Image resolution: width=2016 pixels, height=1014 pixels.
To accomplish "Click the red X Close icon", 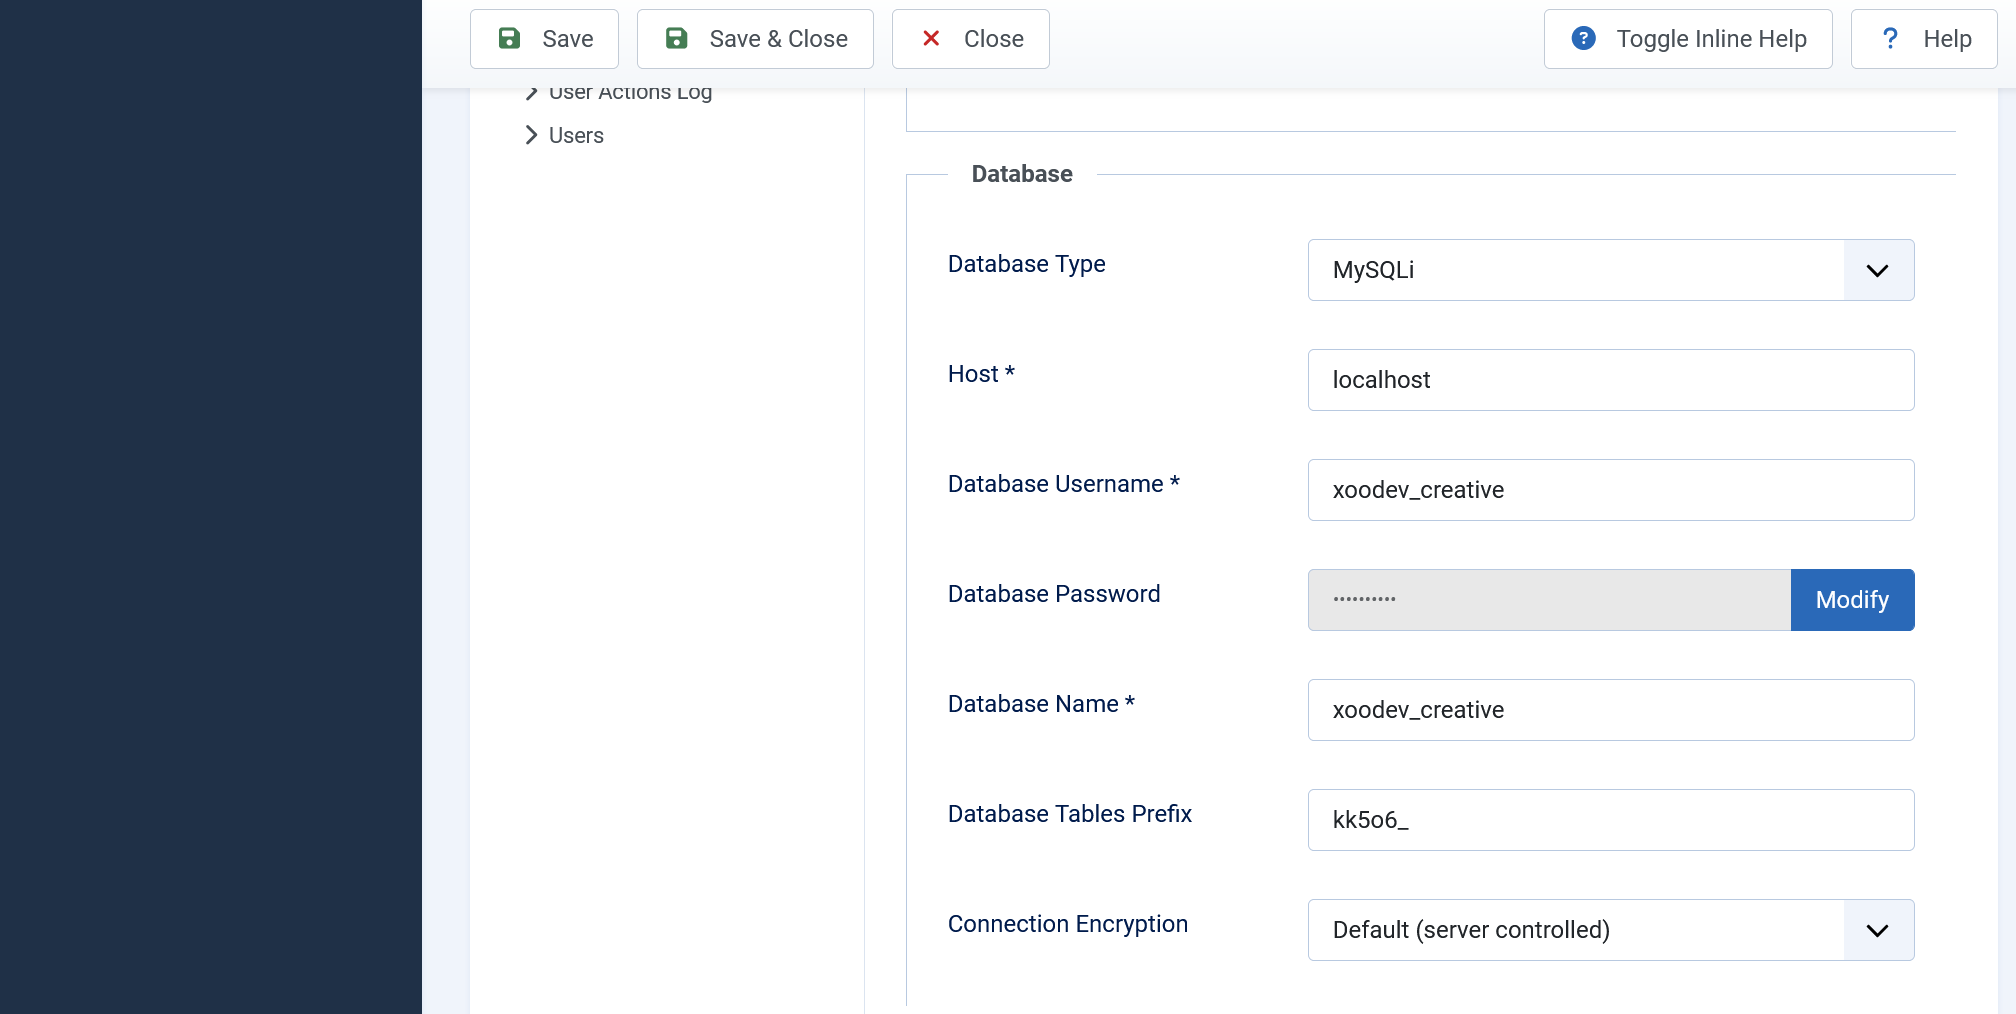I will pyautogui.click(x=931, y=38).
